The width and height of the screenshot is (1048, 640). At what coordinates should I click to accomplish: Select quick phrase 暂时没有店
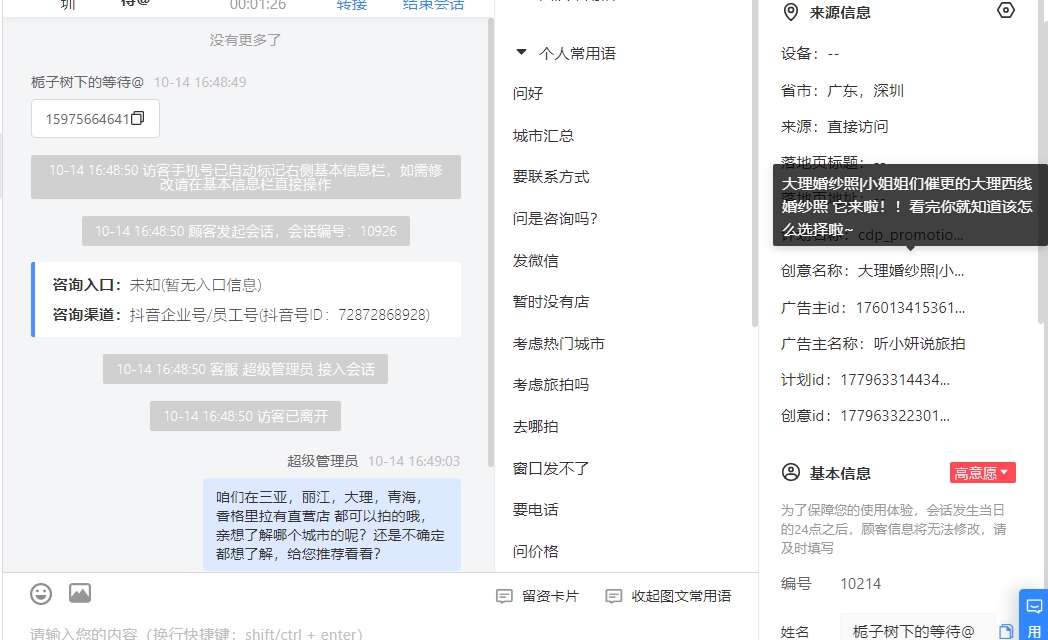click(551, 302)
